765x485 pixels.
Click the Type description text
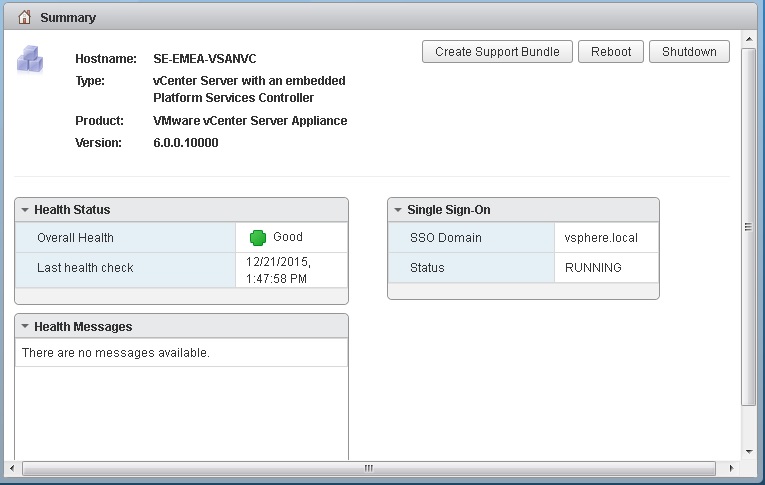pos(249,89)
